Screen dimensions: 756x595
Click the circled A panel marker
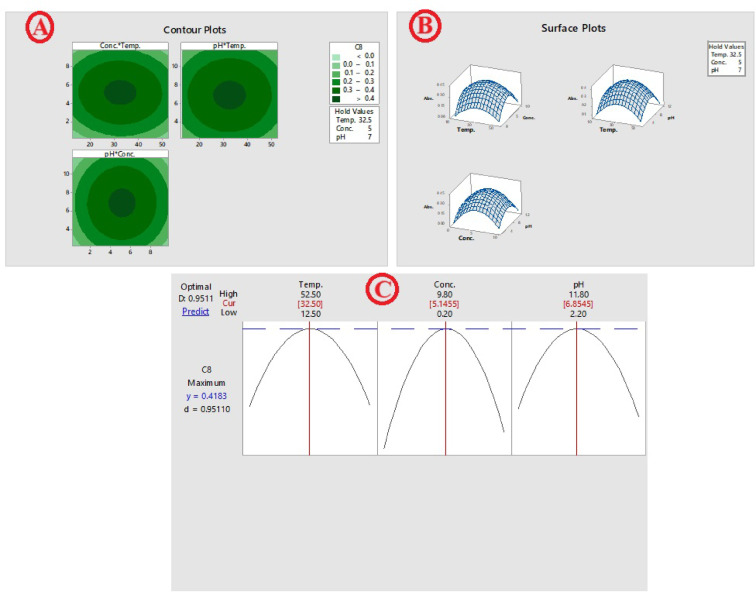[x=40, y=29]
